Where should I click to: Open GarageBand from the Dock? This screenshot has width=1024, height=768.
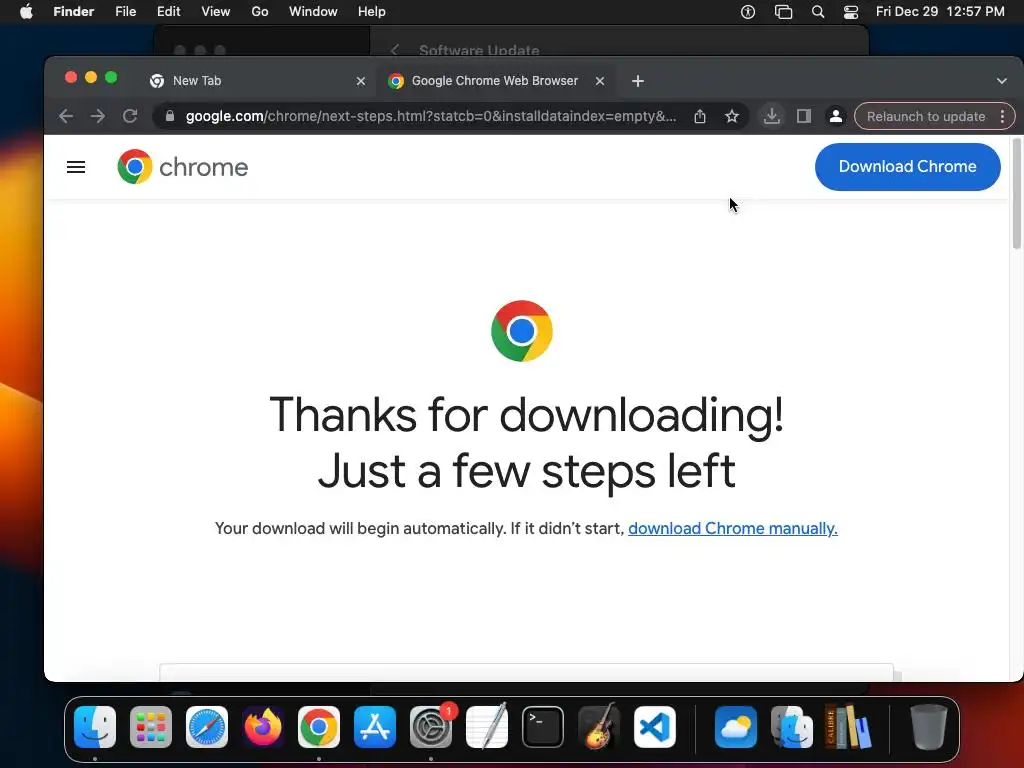tap(598, 727)
